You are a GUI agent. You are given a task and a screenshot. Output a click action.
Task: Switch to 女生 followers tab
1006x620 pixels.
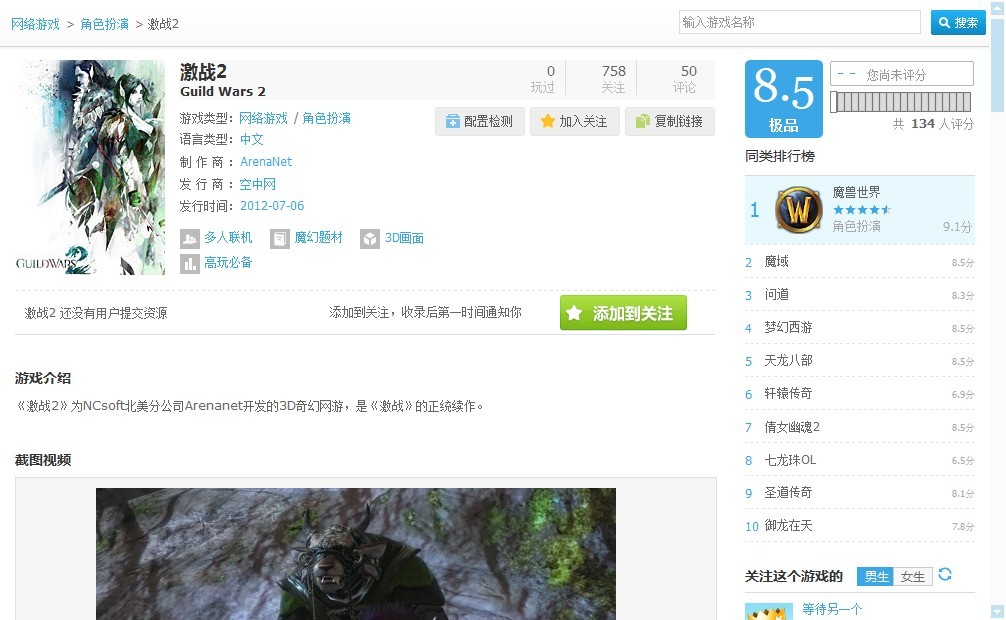(912, 576)
